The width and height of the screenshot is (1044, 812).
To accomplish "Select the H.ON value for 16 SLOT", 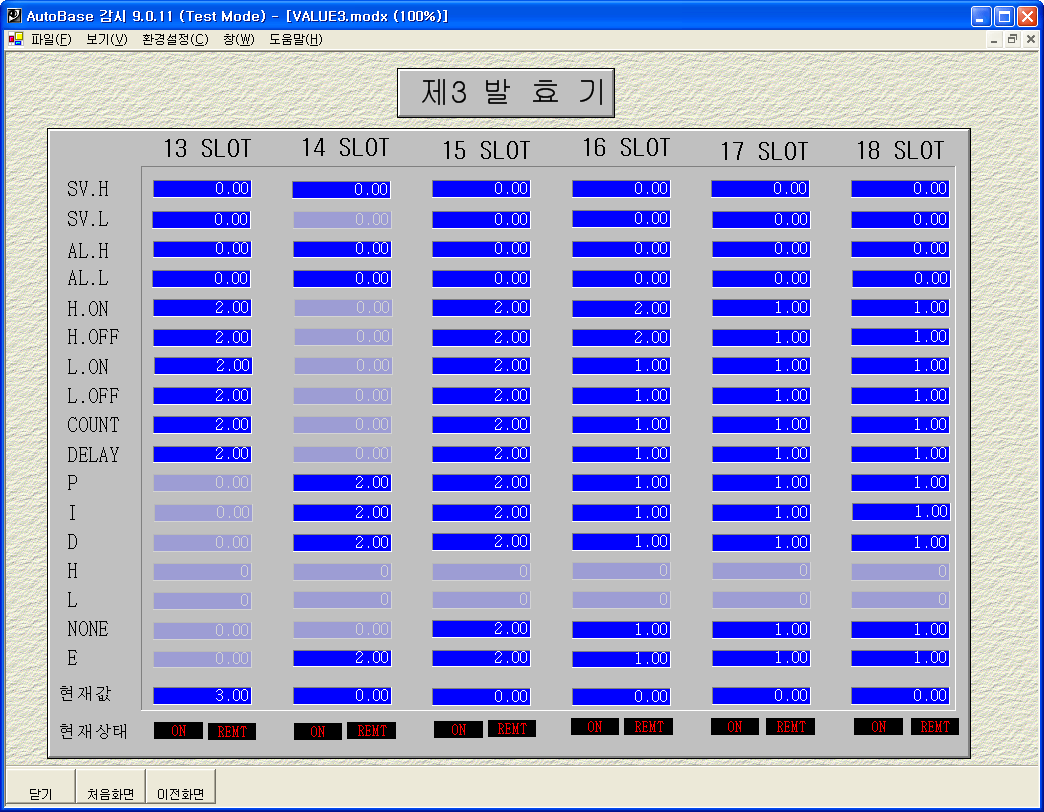I will coord(621,309).
